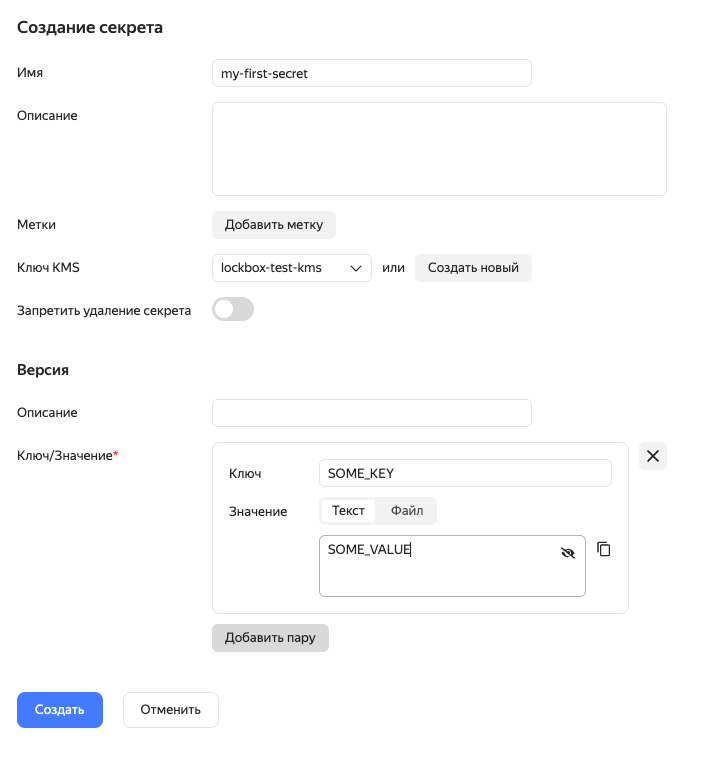Select the Текст value type tab

point(348,511)
